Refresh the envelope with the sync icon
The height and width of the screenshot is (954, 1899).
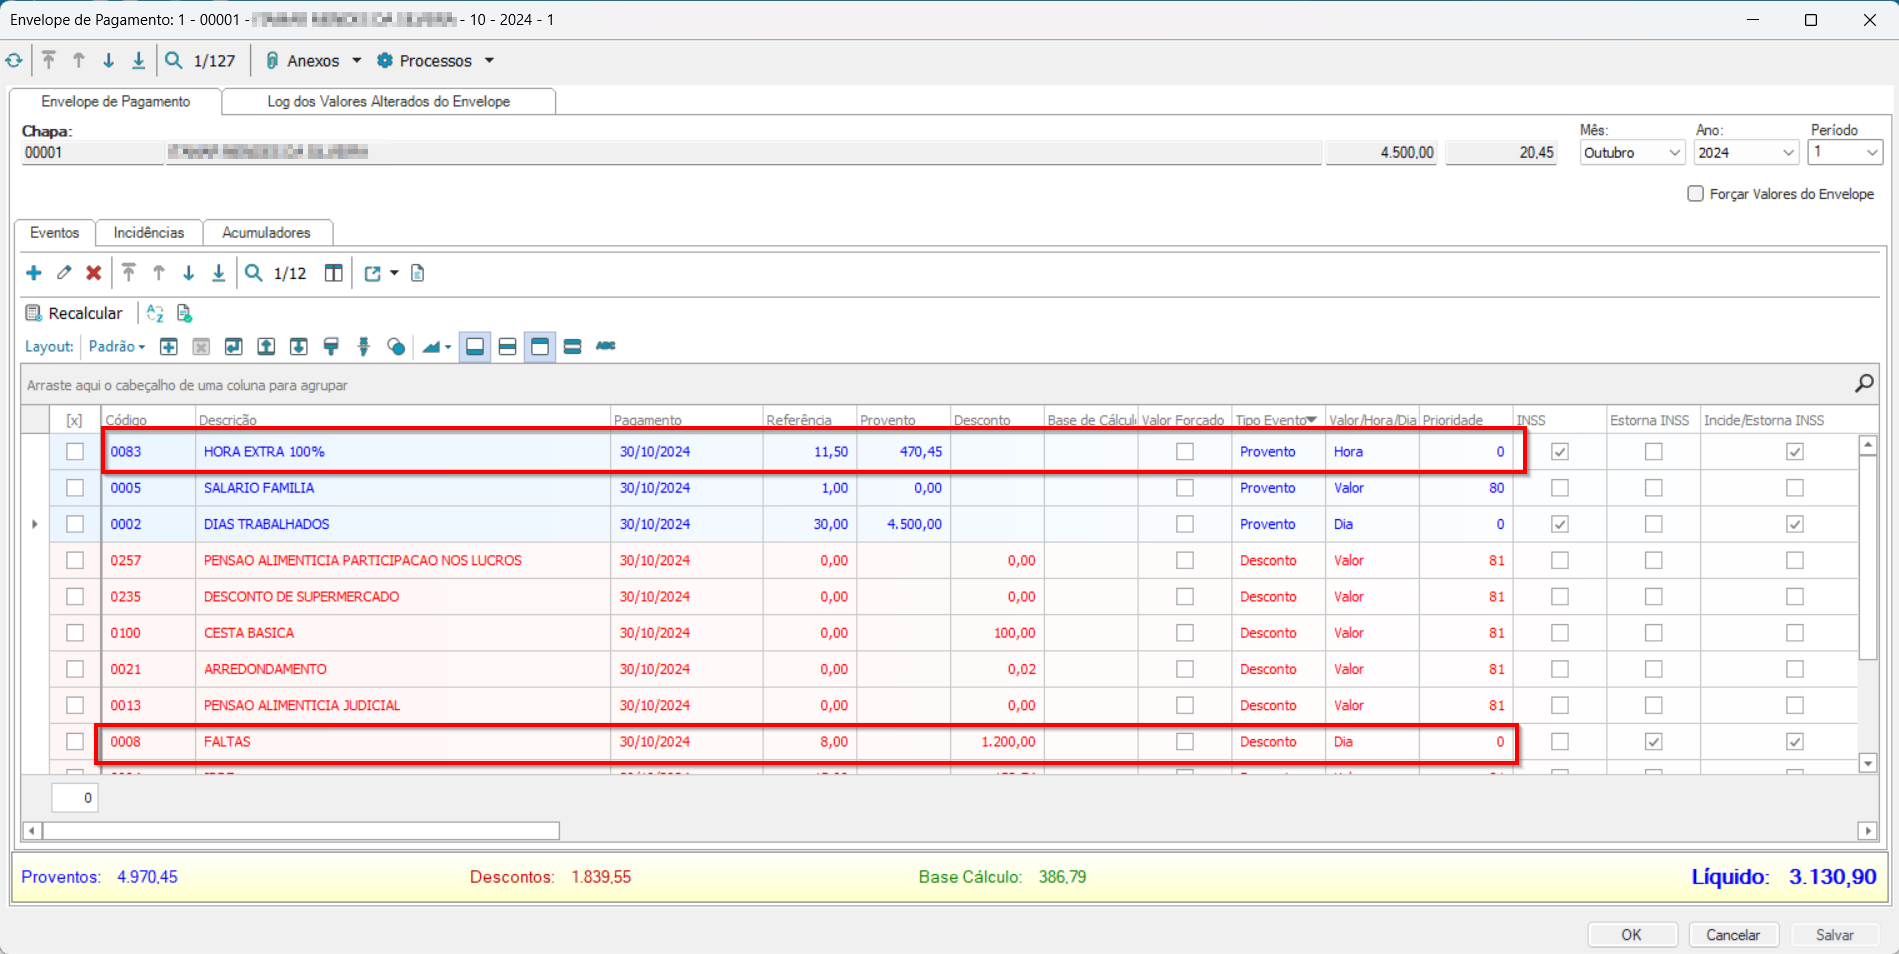click(x=14, y=60)
